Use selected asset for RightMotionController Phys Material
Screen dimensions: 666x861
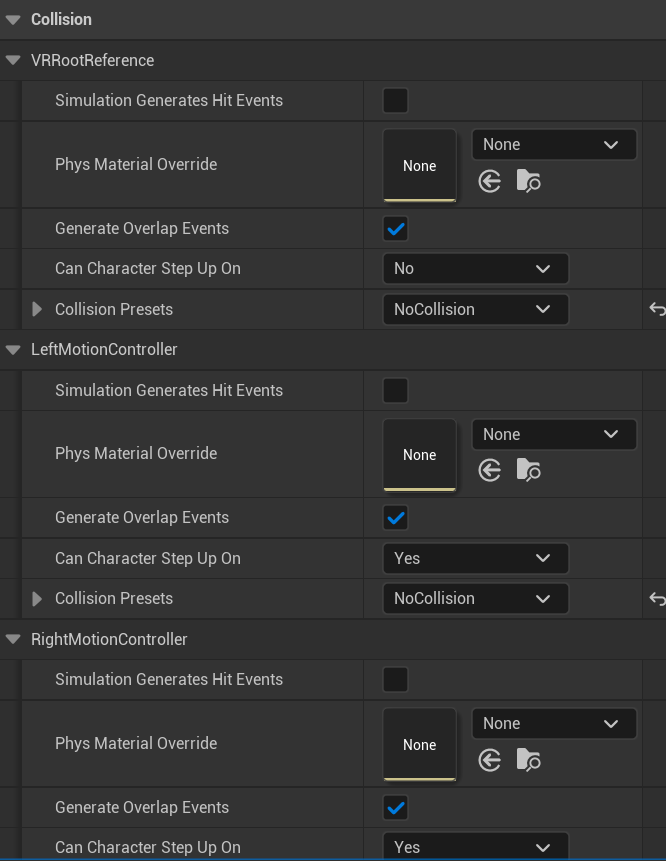(489, 760)
